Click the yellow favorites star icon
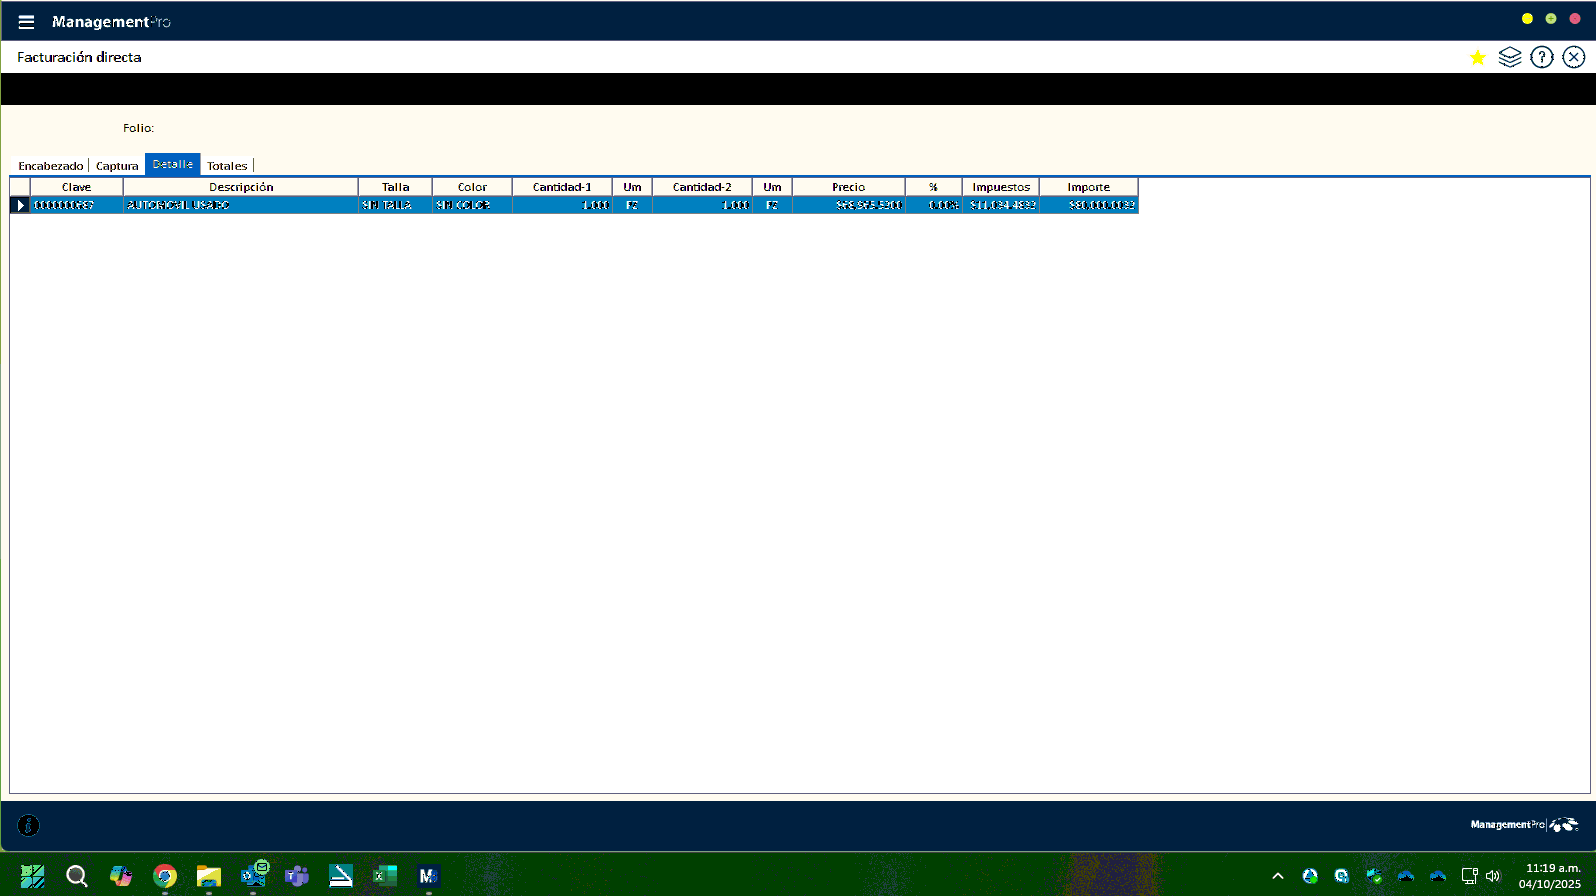Viewport: 1596px width, 896px height. (x=1477, y=58)
